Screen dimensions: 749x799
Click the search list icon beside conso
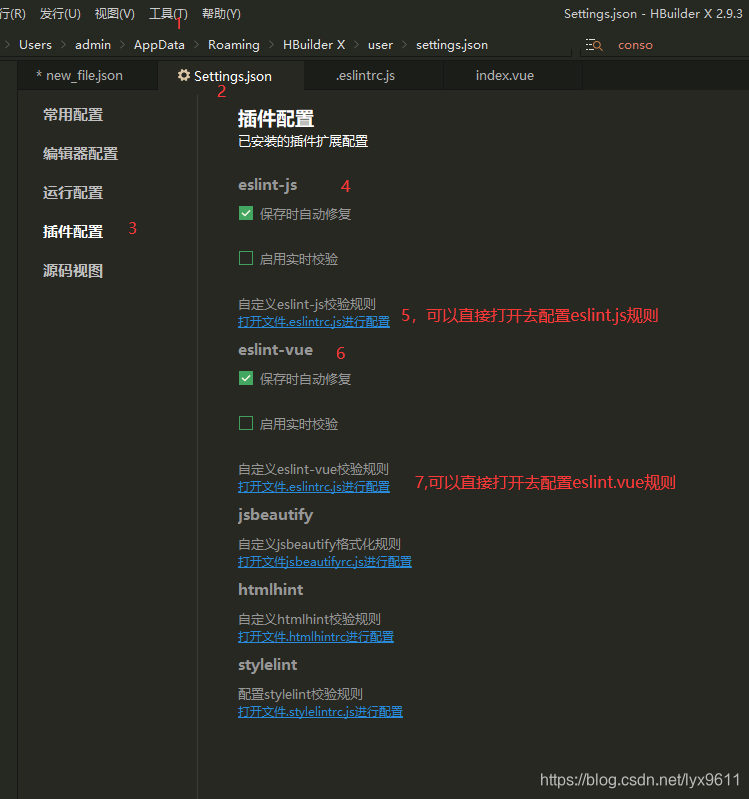click(x=594, y=45)
